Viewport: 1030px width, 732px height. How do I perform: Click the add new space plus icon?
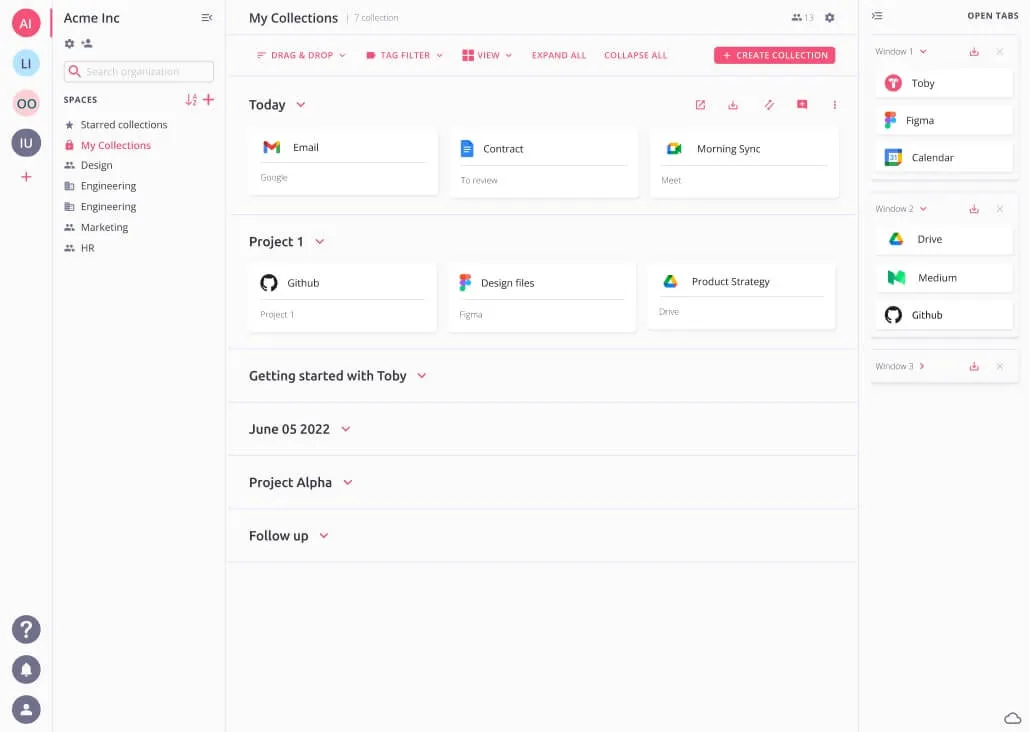[x=208, y=100]
